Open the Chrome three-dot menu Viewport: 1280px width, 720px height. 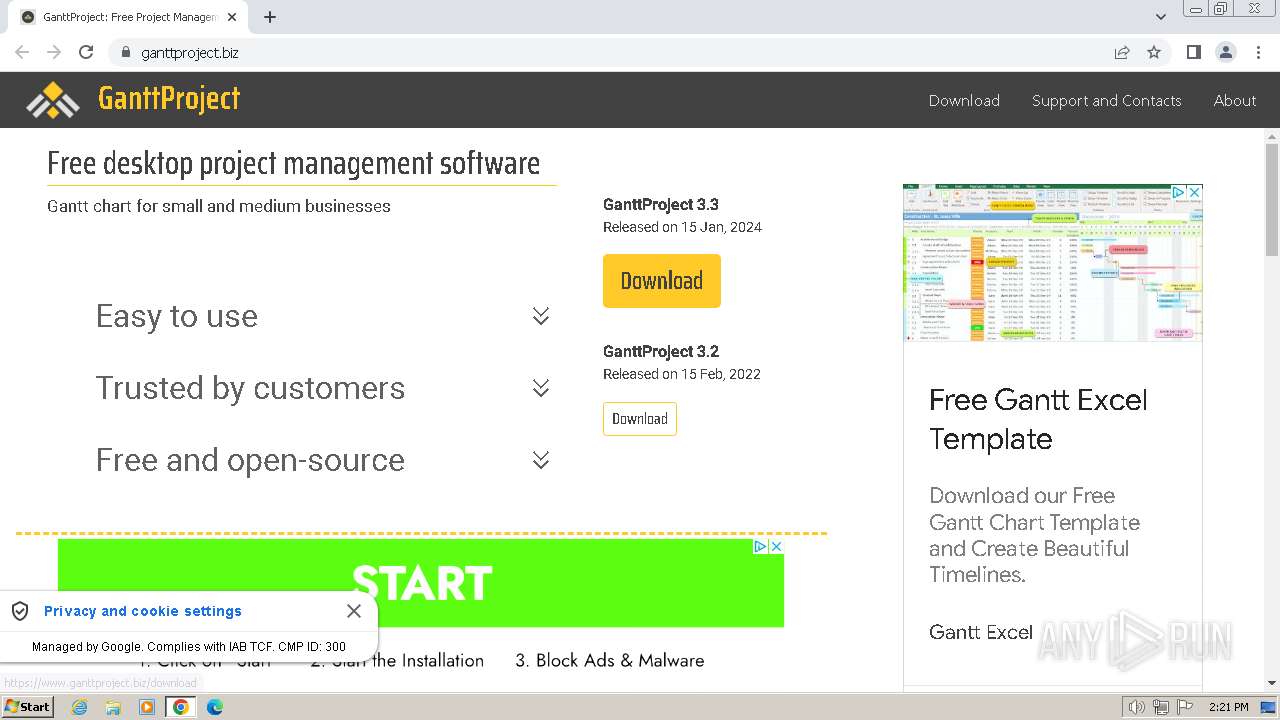tap(1258, 52)
